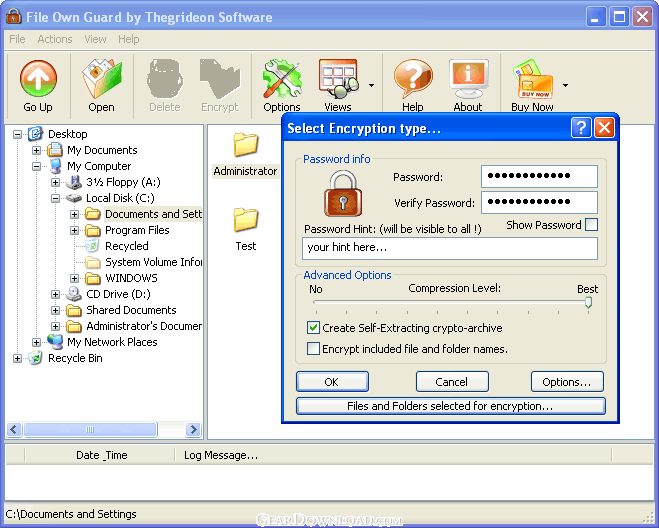
Task: Expand the Program Files node
Action: pyautogui.click(x=74, y=230)
